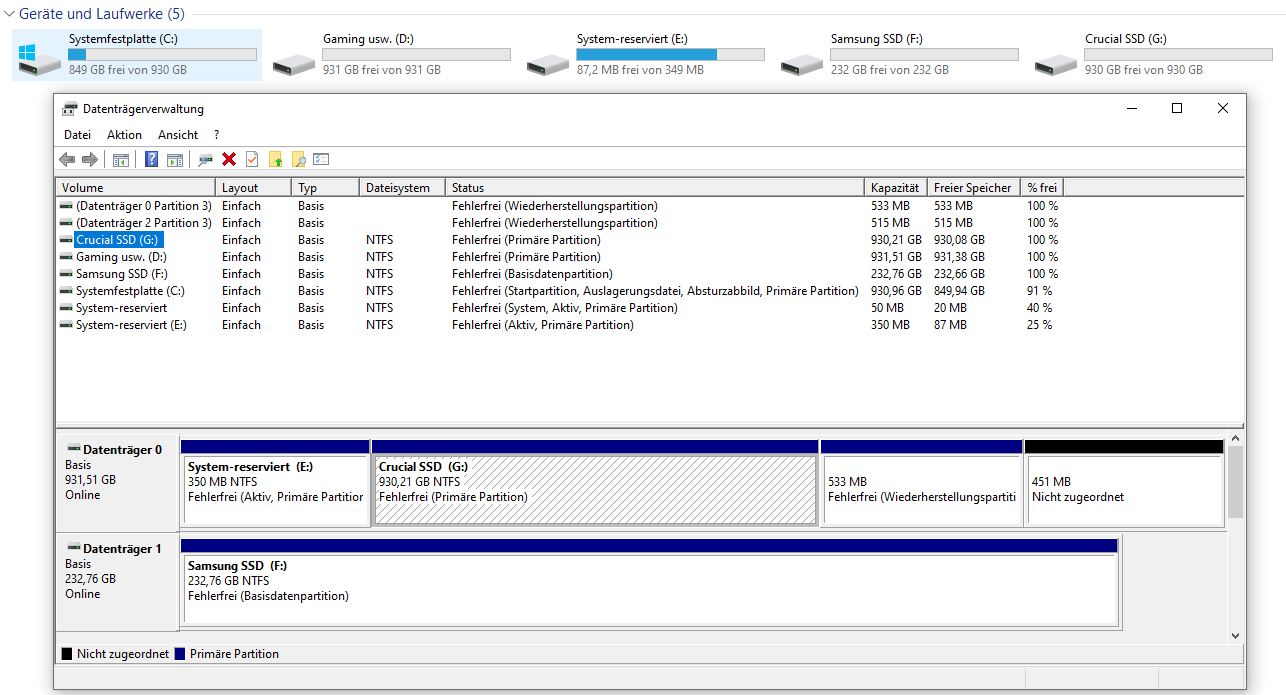Click the Datenträger 1 disk icon

(73, 549)
